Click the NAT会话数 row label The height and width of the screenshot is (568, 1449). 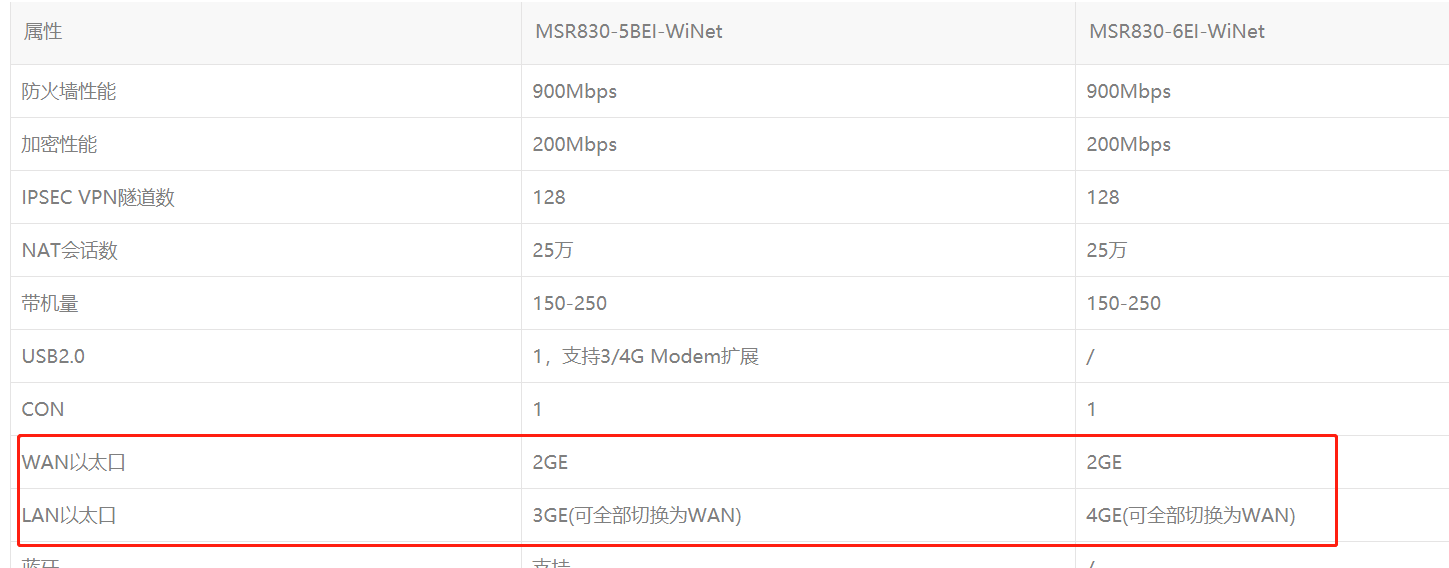[70, 250]
